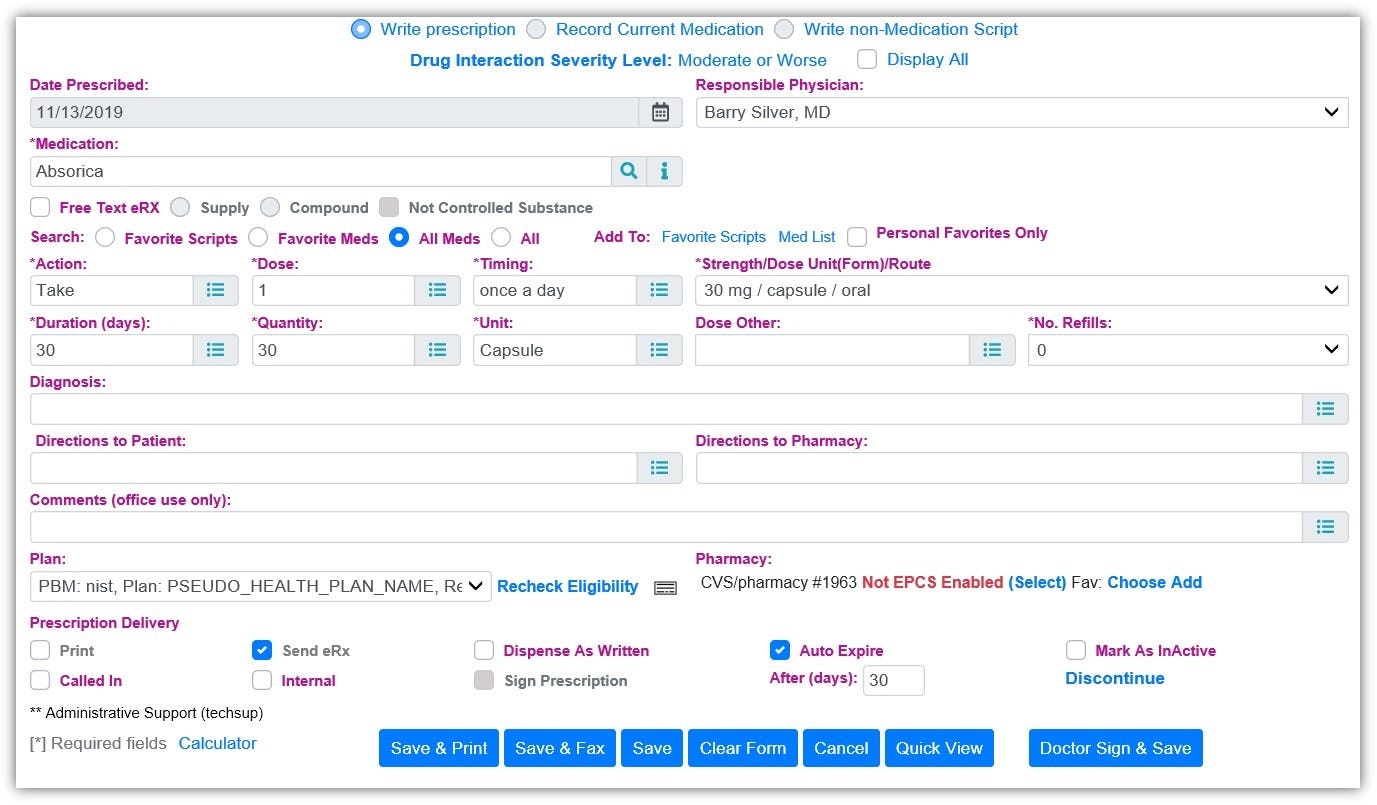The image size is (1377, 805).
Task: Select the Record Current Medication option
Action: click(535, 29)
